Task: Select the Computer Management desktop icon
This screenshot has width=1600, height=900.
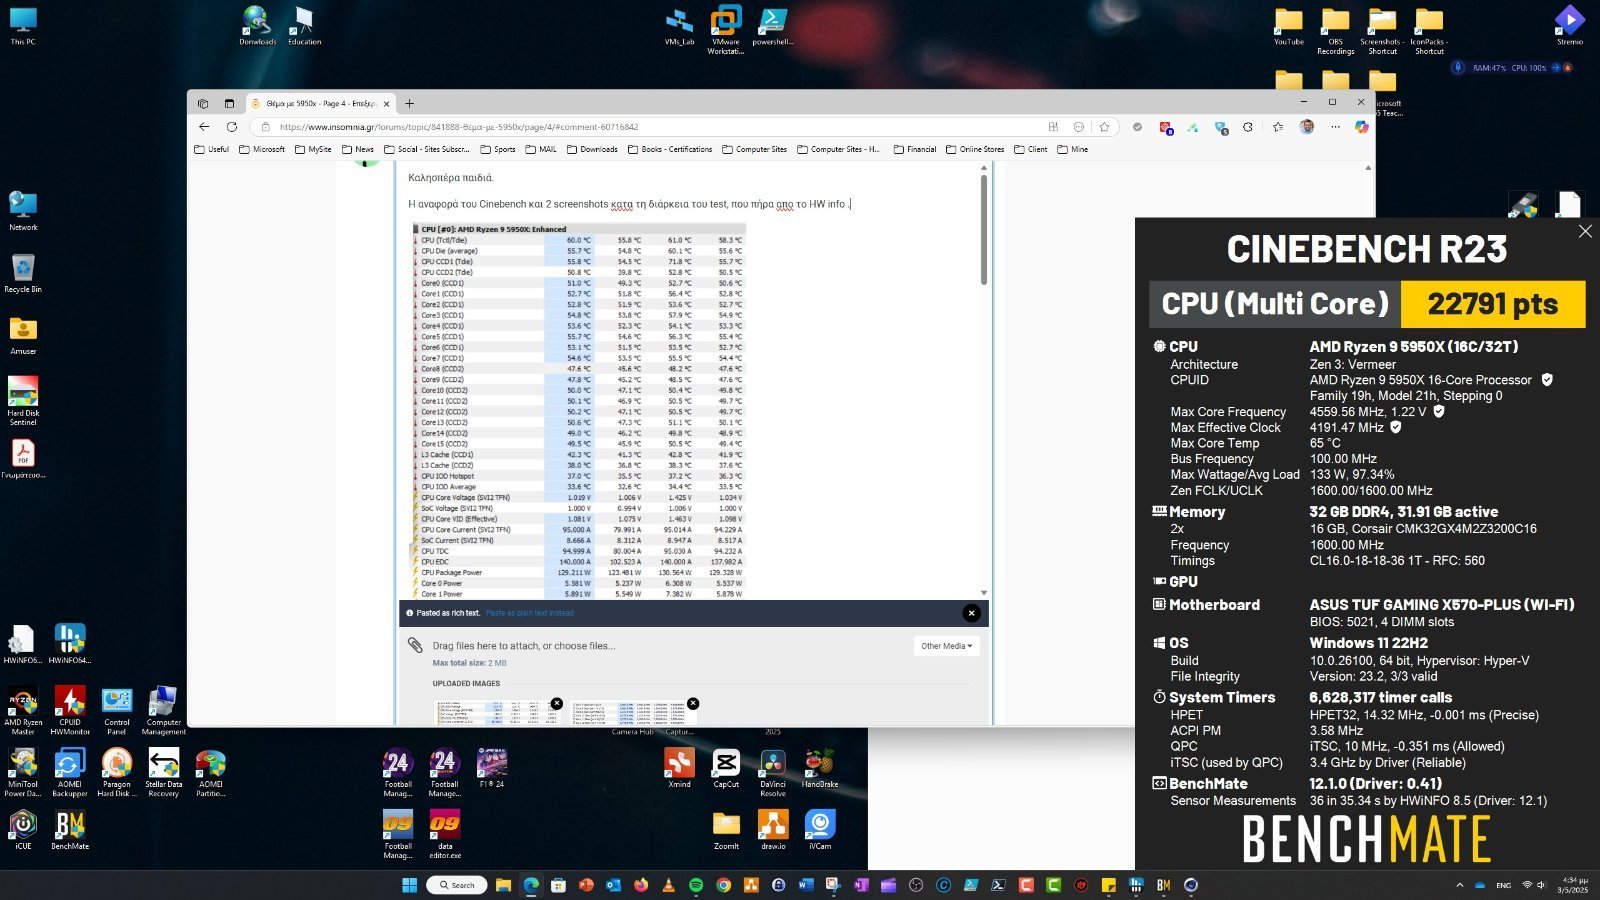Action: coord(164,711)
